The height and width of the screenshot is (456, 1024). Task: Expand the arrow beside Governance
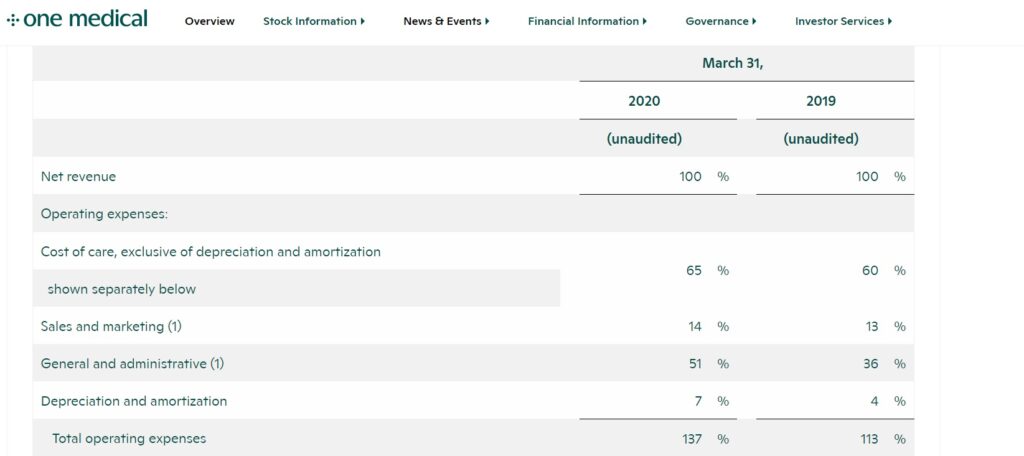[x=754, y=21]
